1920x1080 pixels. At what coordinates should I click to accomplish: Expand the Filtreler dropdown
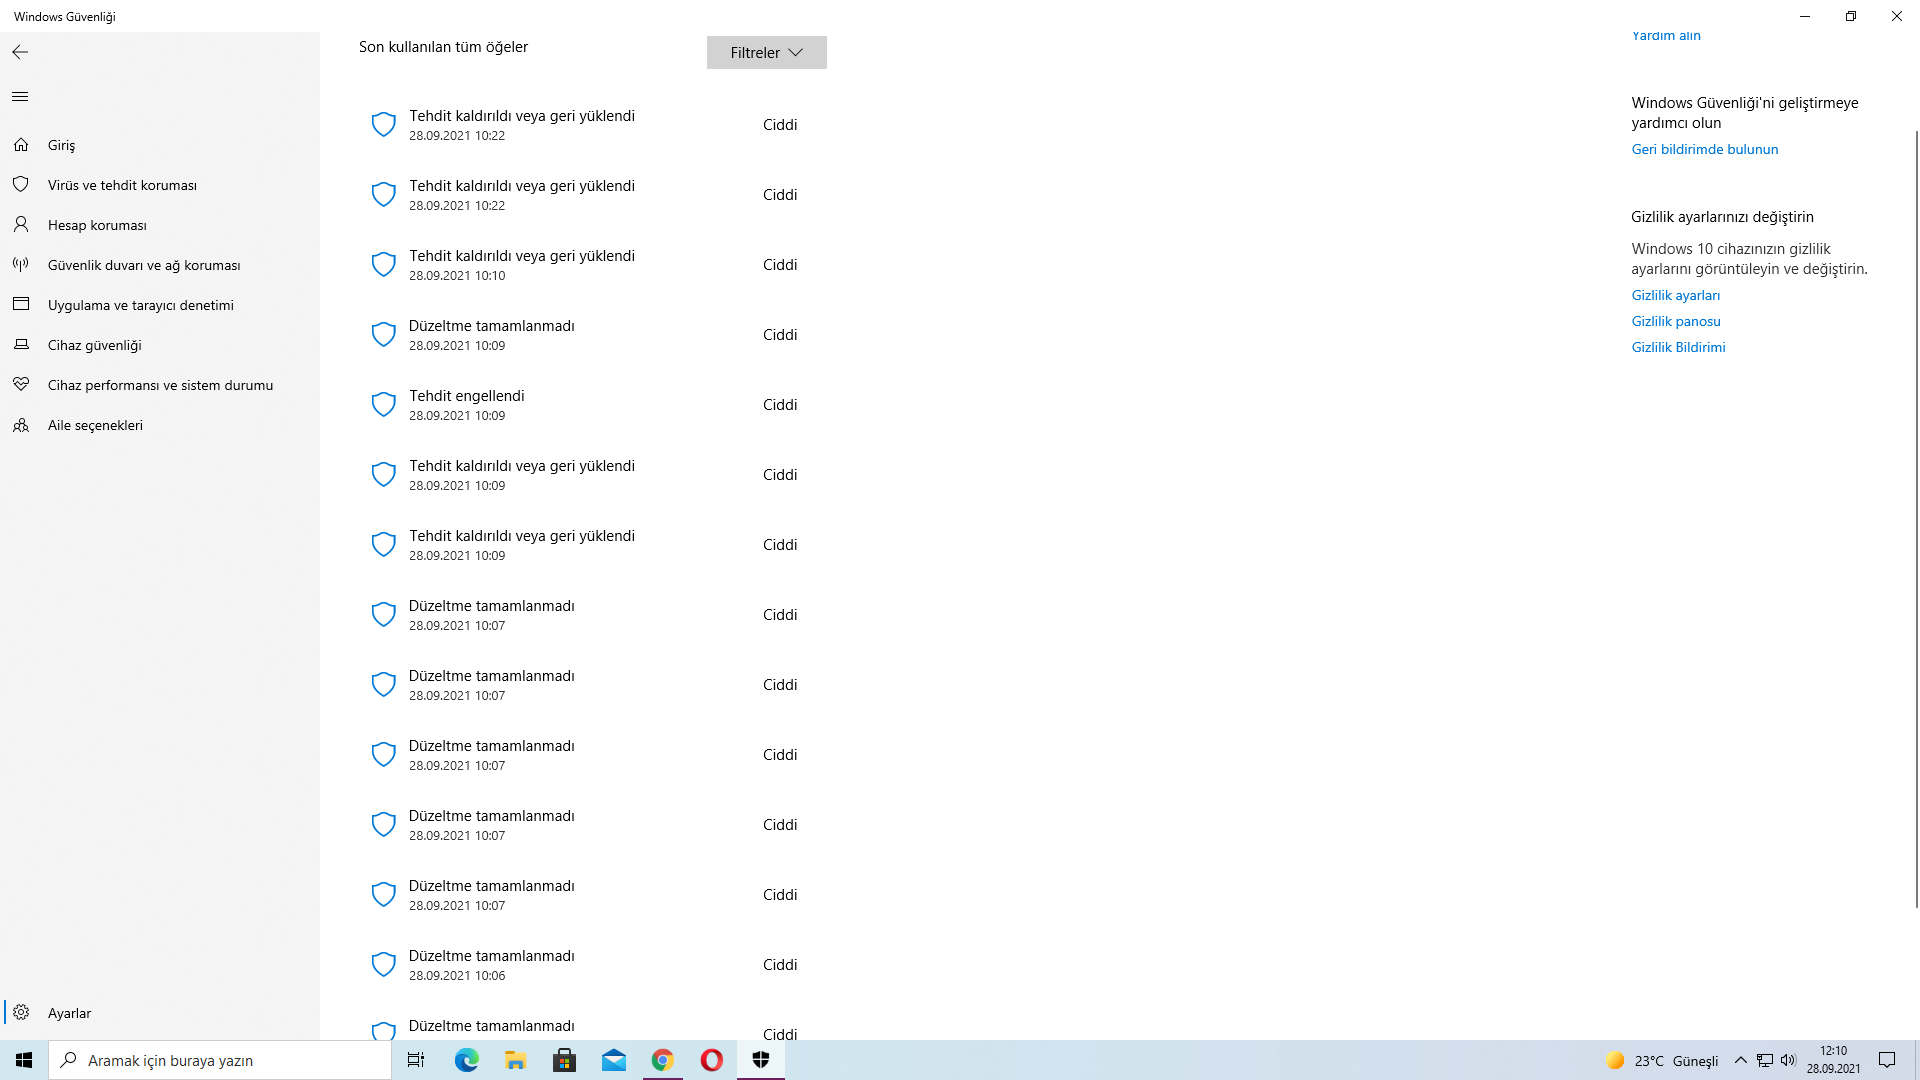766,53
